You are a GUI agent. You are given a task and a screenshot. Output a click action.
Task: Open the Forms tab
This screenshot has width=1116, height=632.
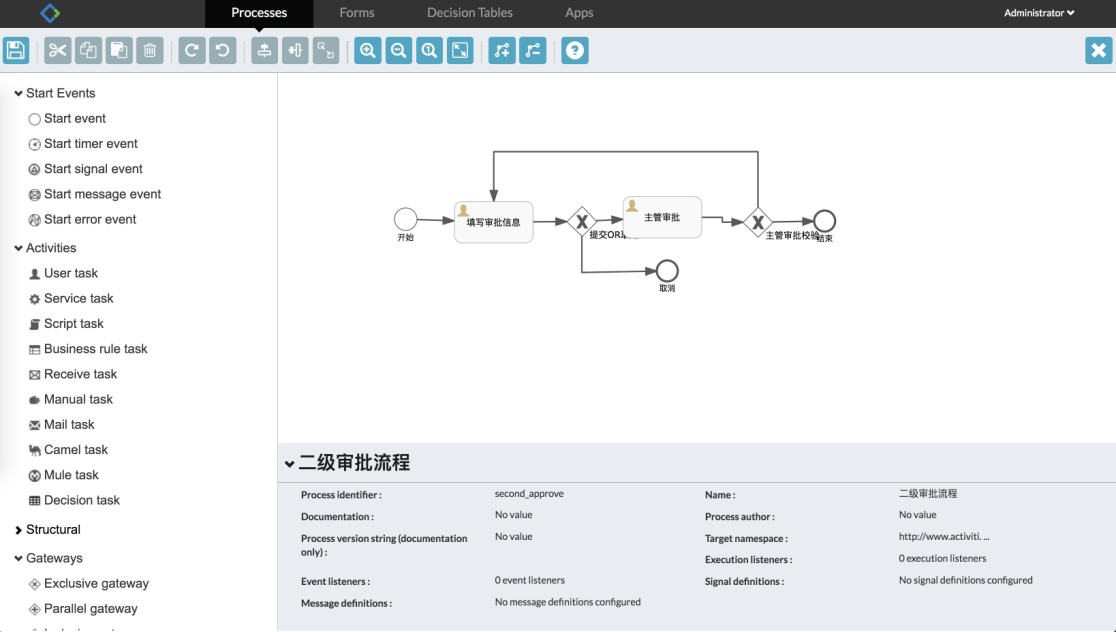click(356, 13)
